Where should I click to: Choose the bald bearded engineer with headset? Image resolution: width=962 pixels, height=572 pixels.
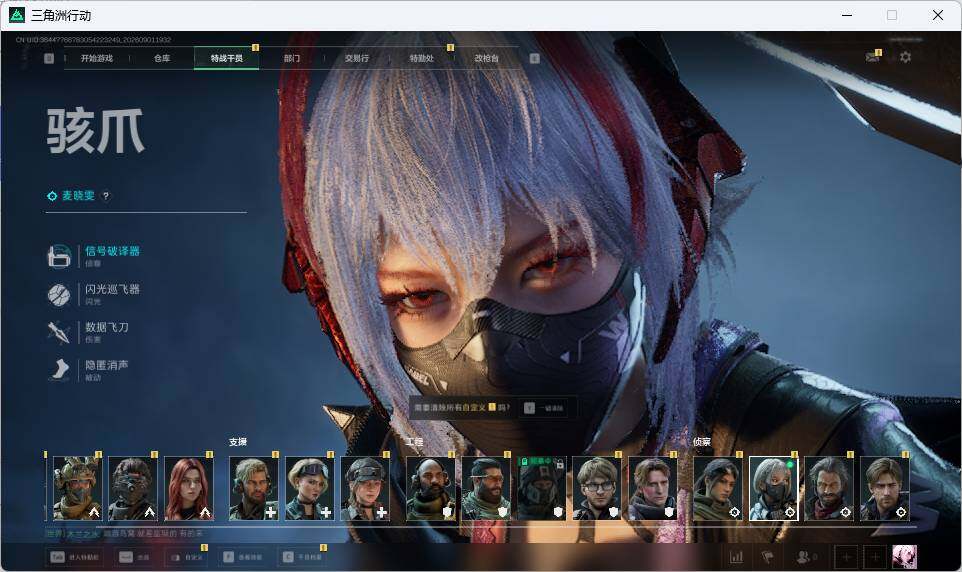click(430, 488)
